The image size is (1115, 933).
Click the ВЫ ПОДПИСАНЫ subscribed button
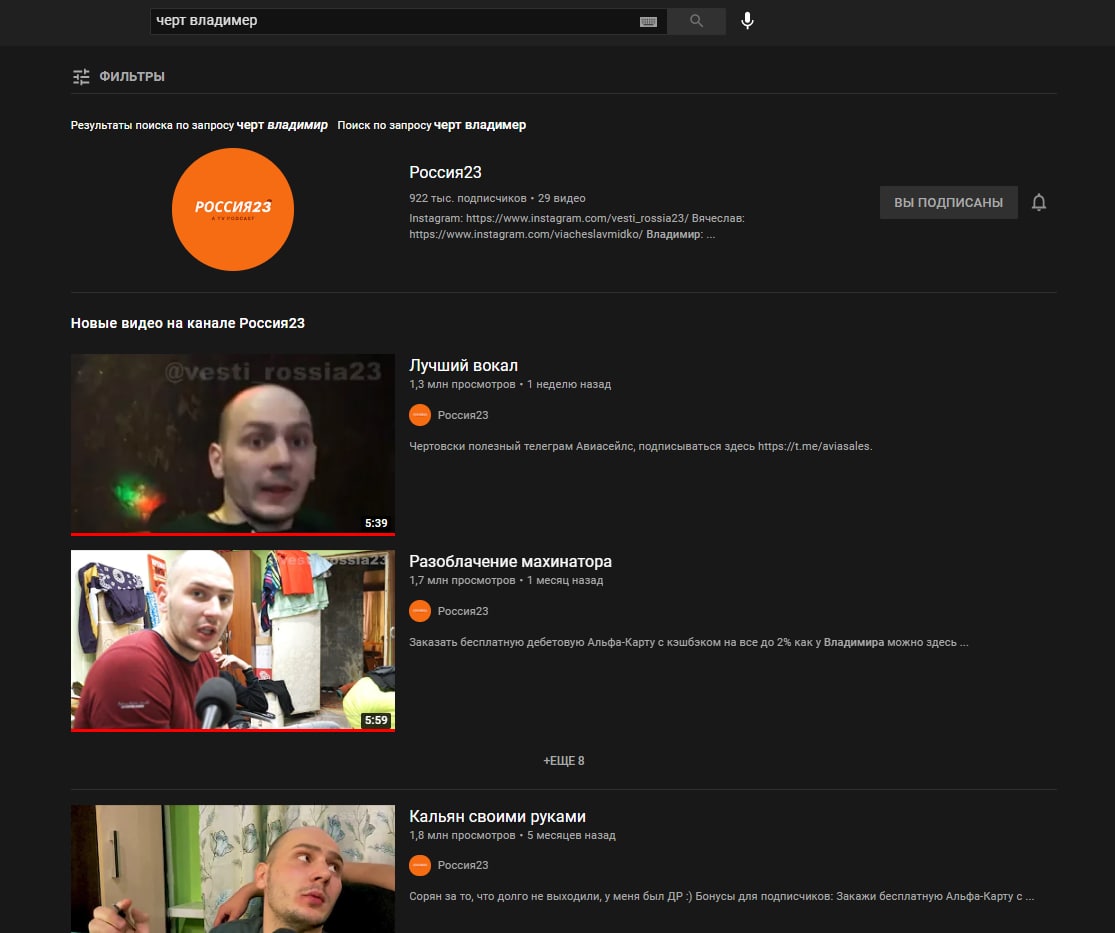[949, 203]
